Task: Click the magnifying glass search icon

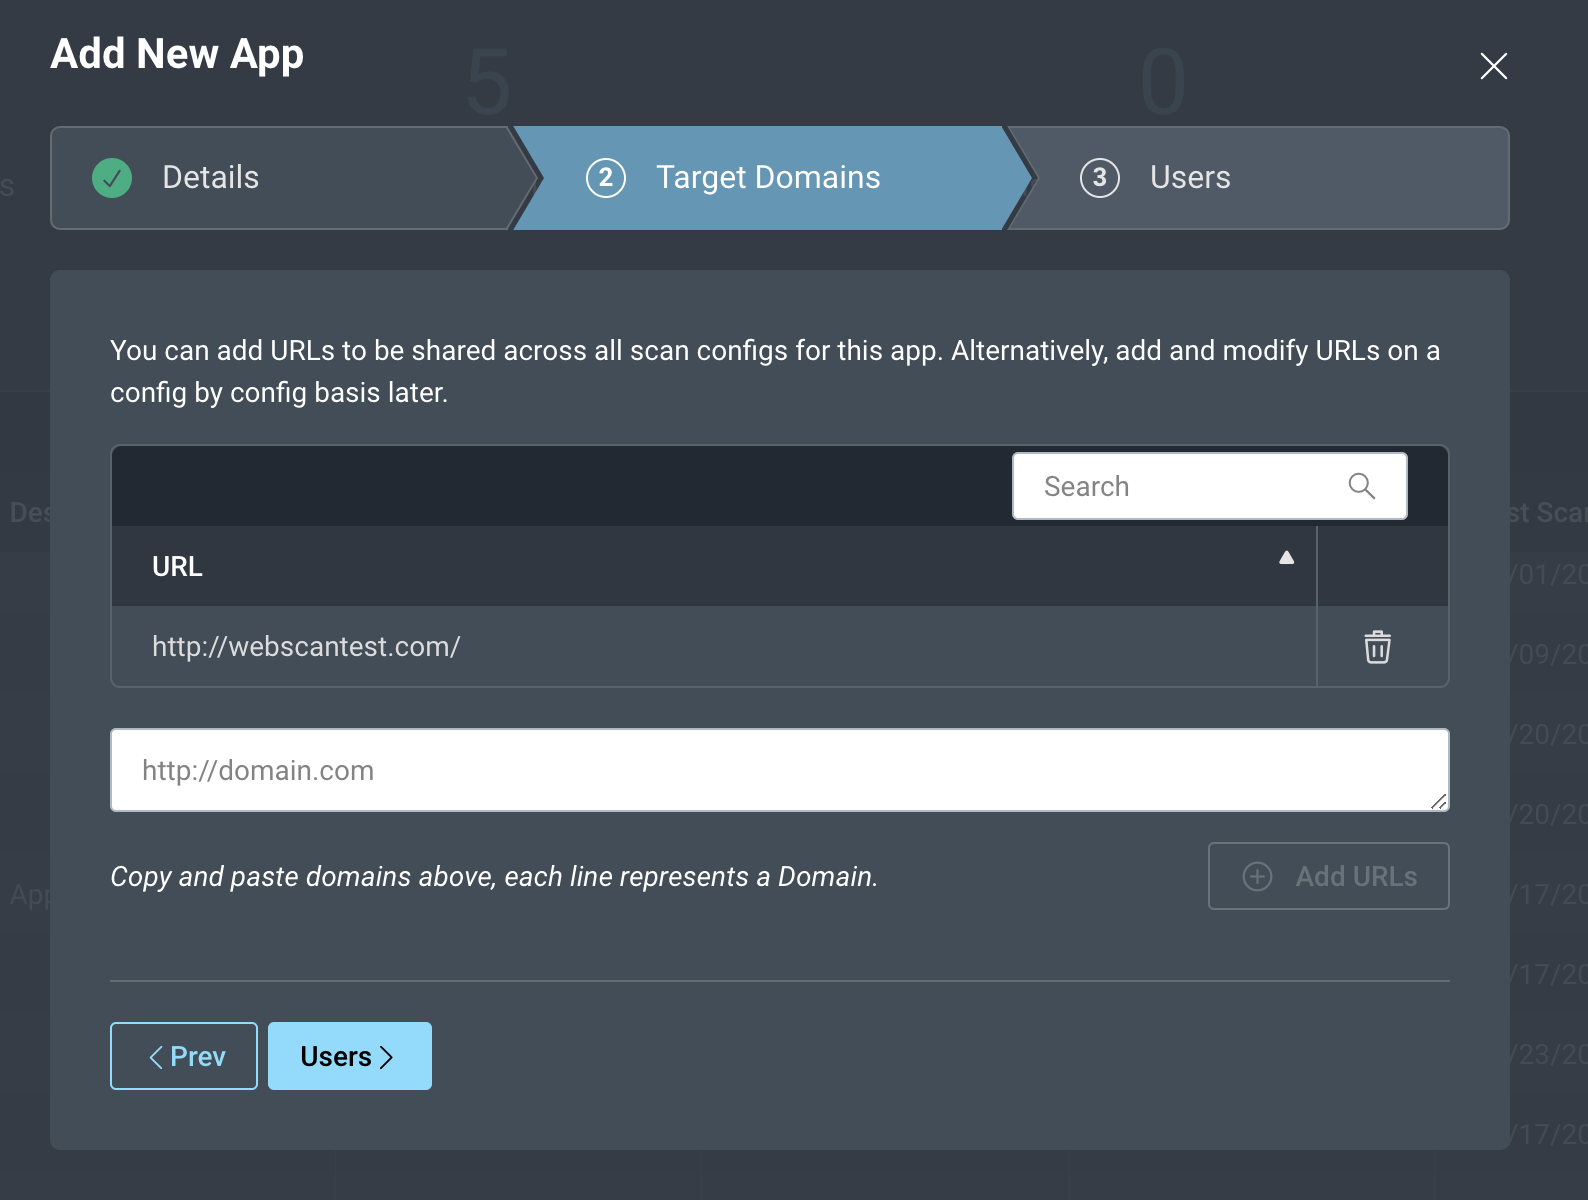Action: click(x=1361, y=487)
